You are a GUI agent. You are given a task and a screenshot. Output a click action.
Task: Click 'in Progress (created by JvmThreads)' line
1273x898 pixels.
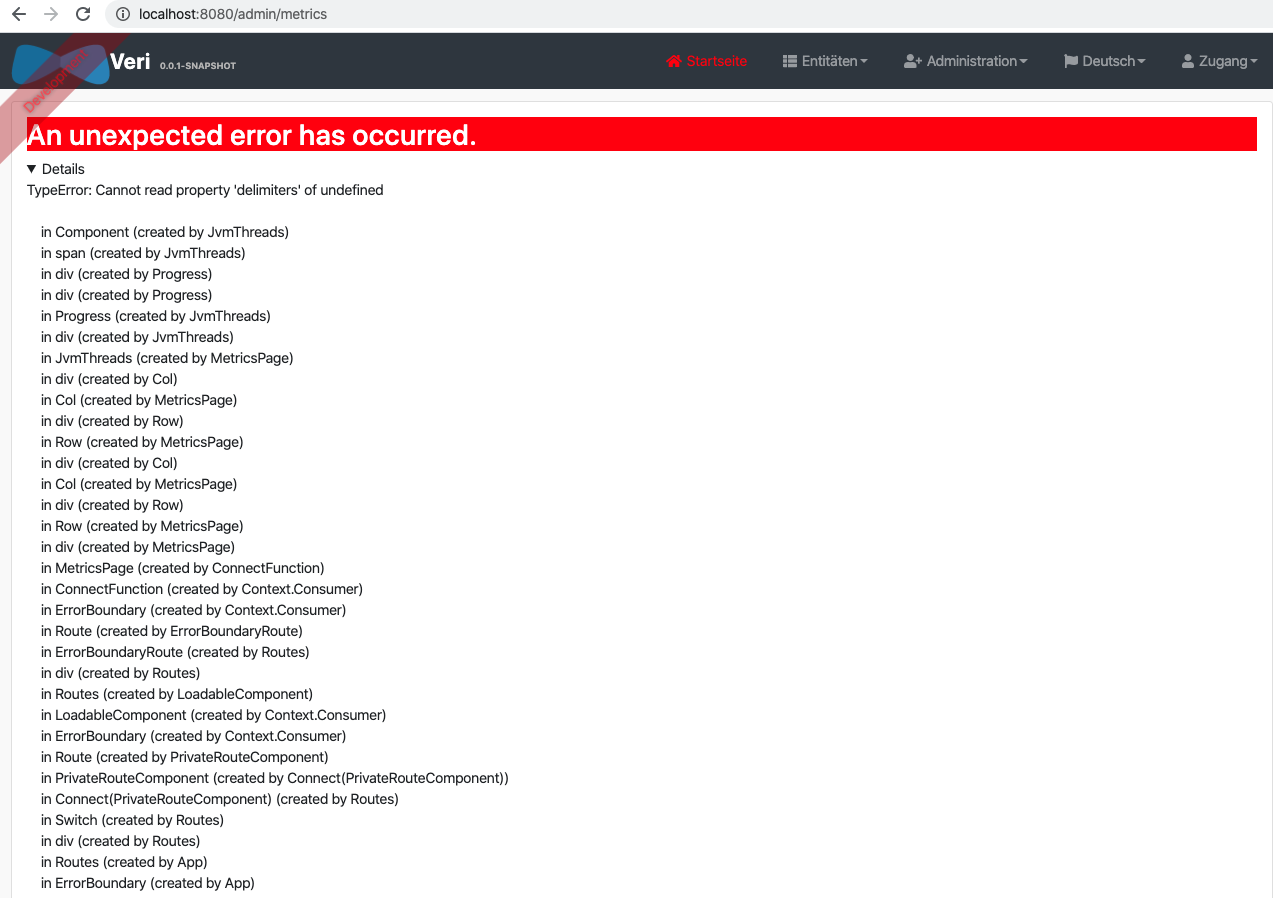click(156, 316)
